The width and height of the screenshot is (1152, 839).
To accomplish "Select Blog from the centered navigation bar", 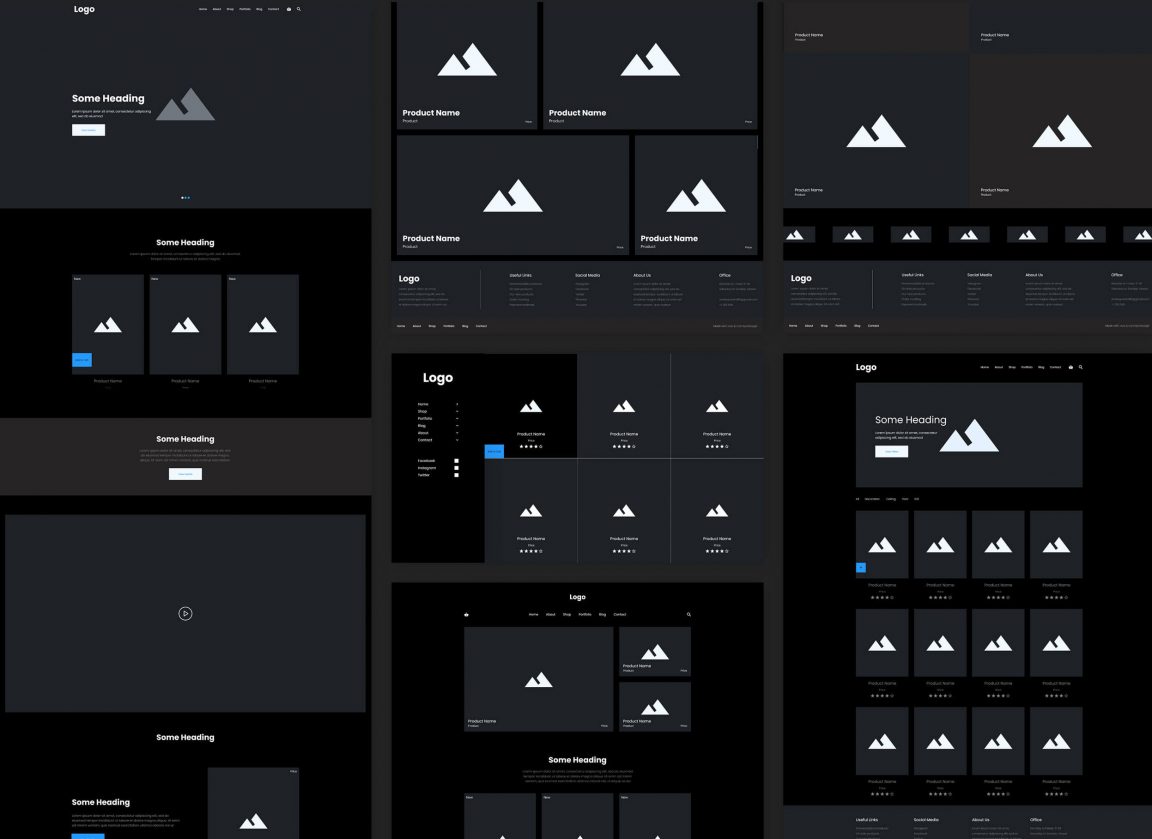I will point(602,614).
